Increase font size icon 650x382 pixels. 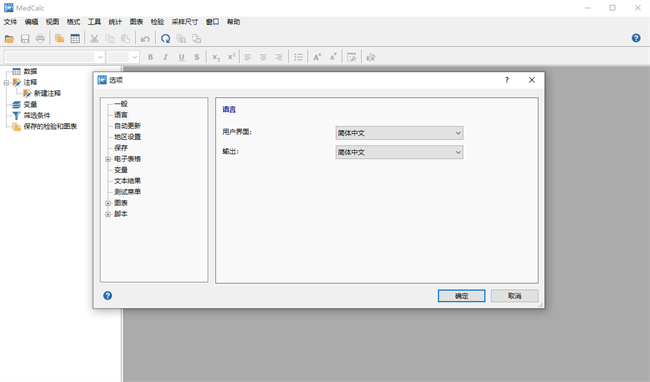pyautogui.click(x=318, y=57)
